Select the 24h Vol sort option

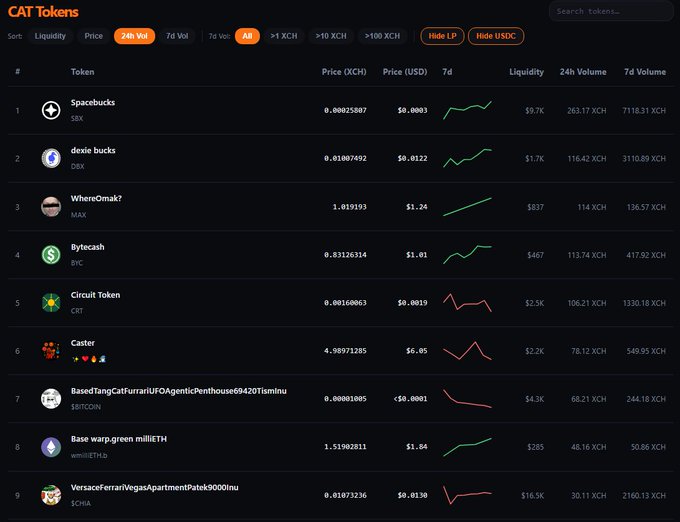(x=134, y=36)
